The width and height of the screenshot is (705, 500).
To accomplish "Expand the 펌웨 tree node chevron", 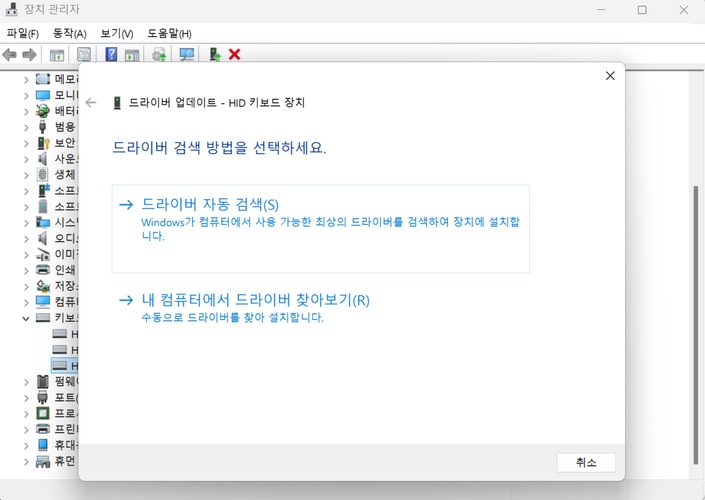I will coord(26,382).
